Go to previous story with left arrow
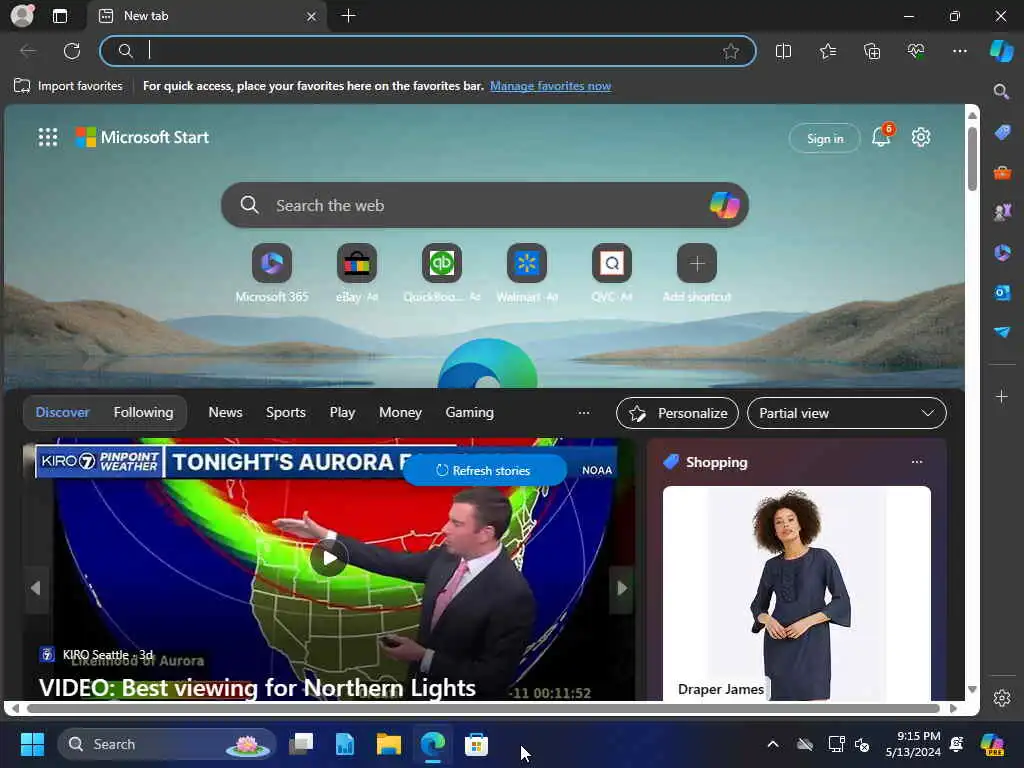The width and height of the screenshot is (1024, 768). [36, 588]
